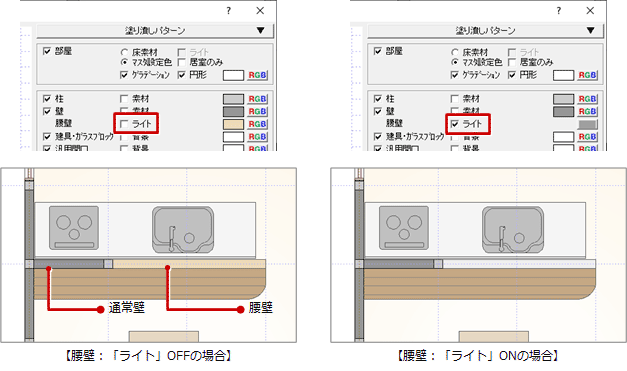Toggle グラデーション checkbox in ライトON dialog
Viewport: 627px width, 371px height.
click(x=454, y=75)
